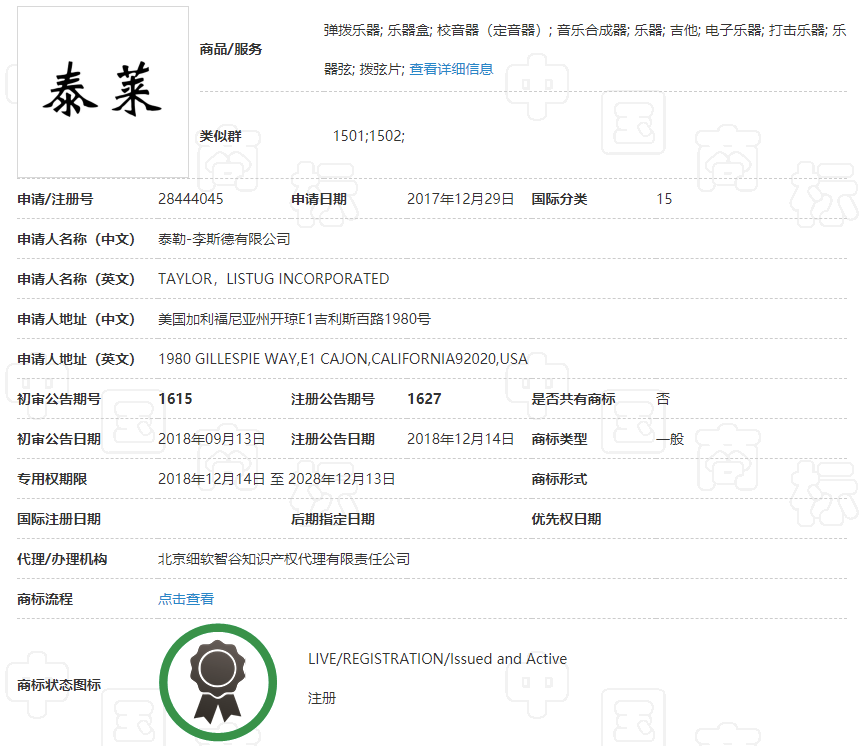
Task: Select the application date 2017年12月29日
Action: [460, 199]
